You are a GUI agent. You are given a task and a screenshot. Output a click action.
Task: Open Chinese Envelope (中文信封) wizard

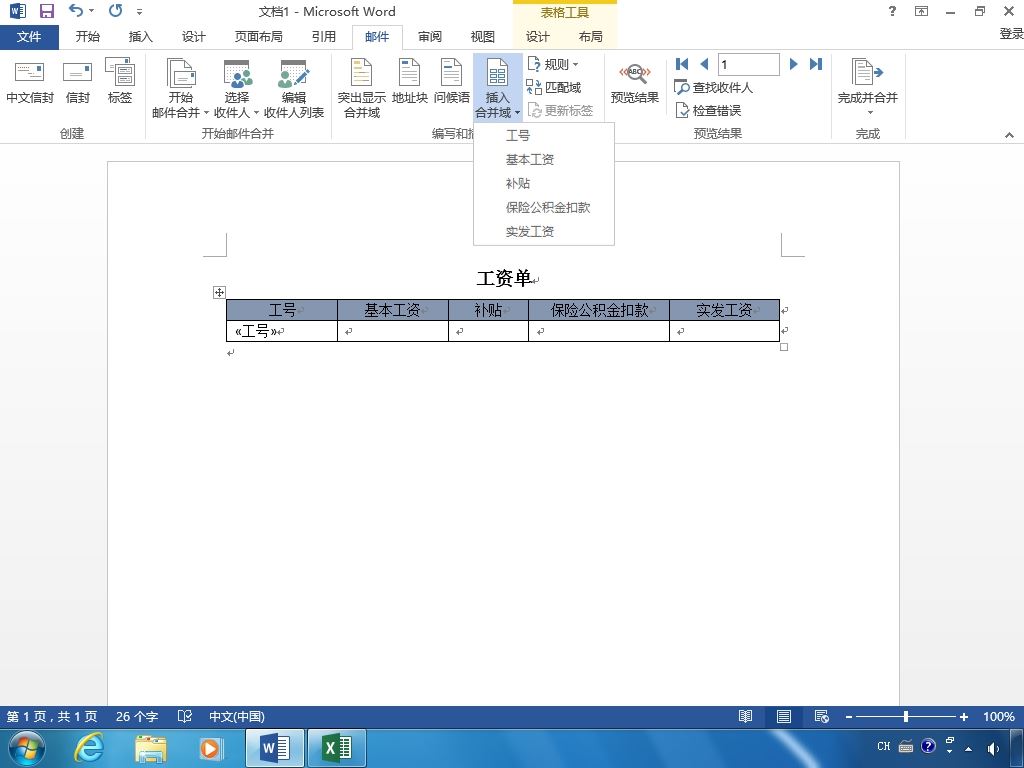[x=29, y=83]
